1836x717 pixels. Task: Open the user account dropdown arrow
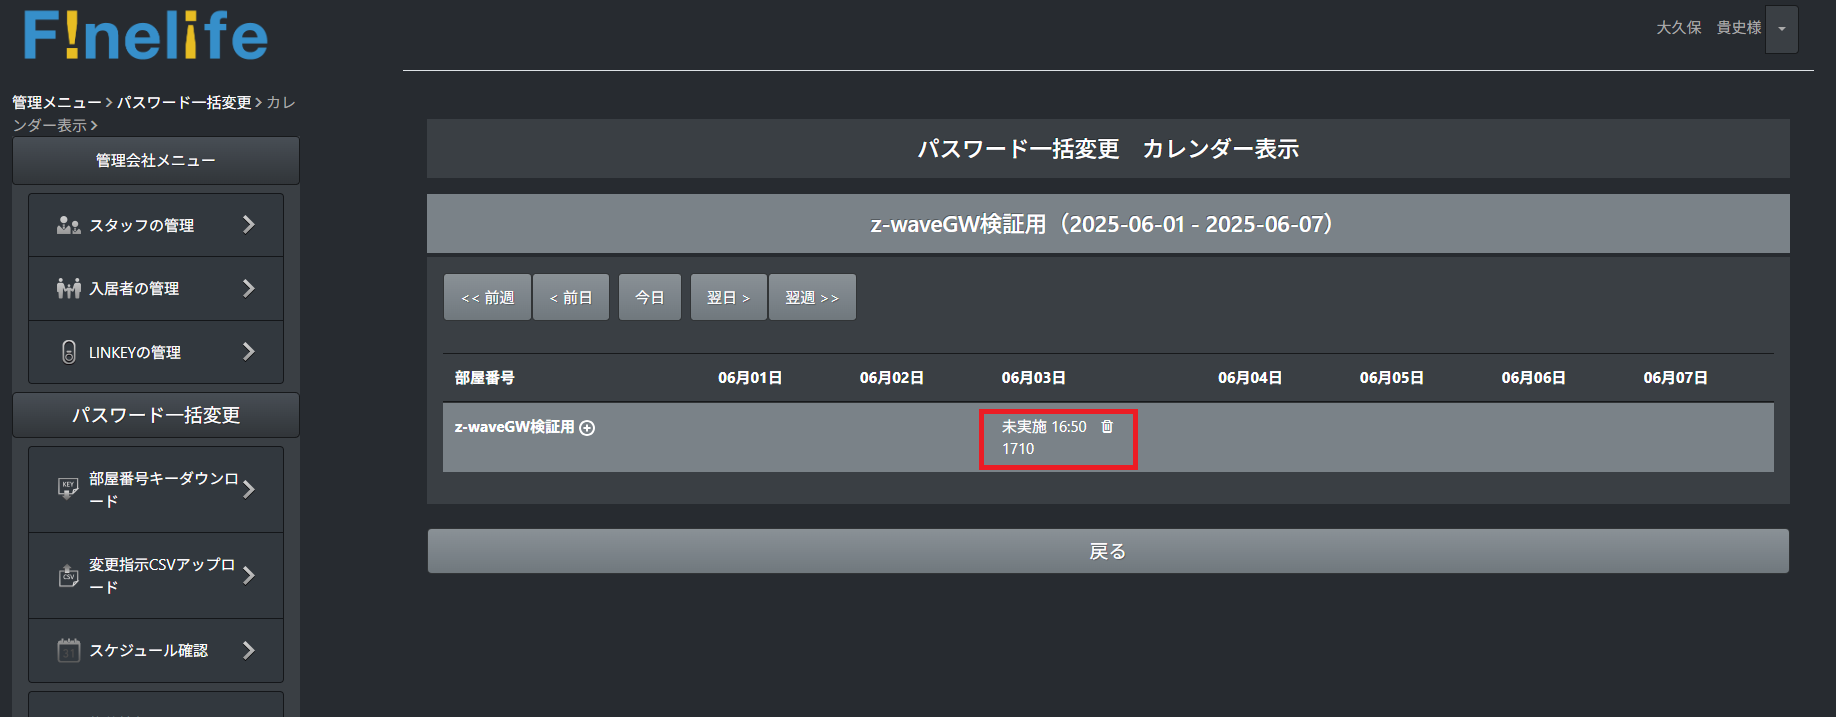click(1782, 29)
